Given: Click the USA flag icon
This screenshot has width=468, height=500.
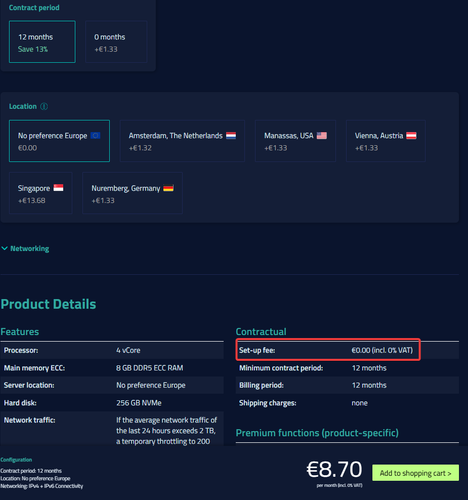Looking at the screenshot, I should click(x=322, y=135).
